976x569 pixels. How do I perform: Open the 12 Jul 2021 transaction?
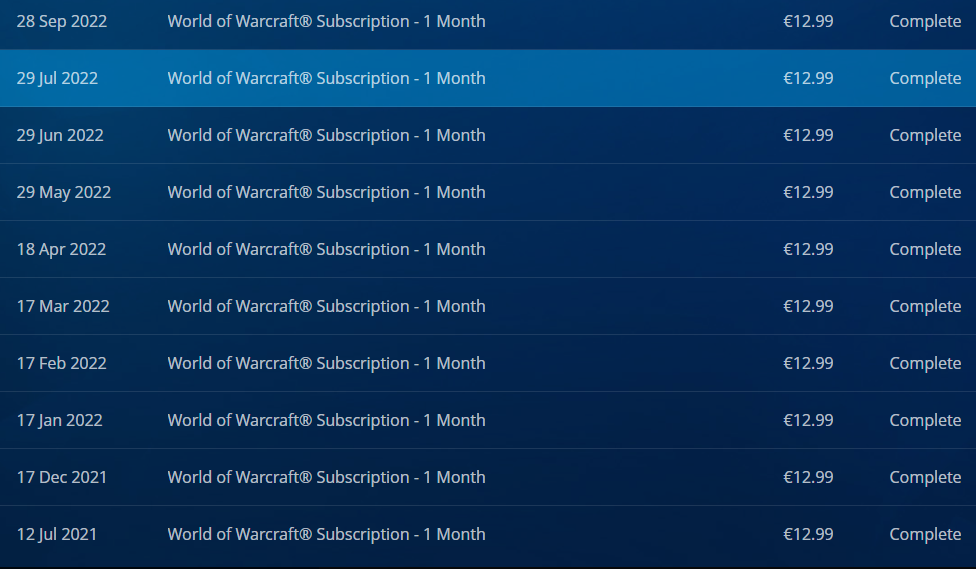pos(488,534)
